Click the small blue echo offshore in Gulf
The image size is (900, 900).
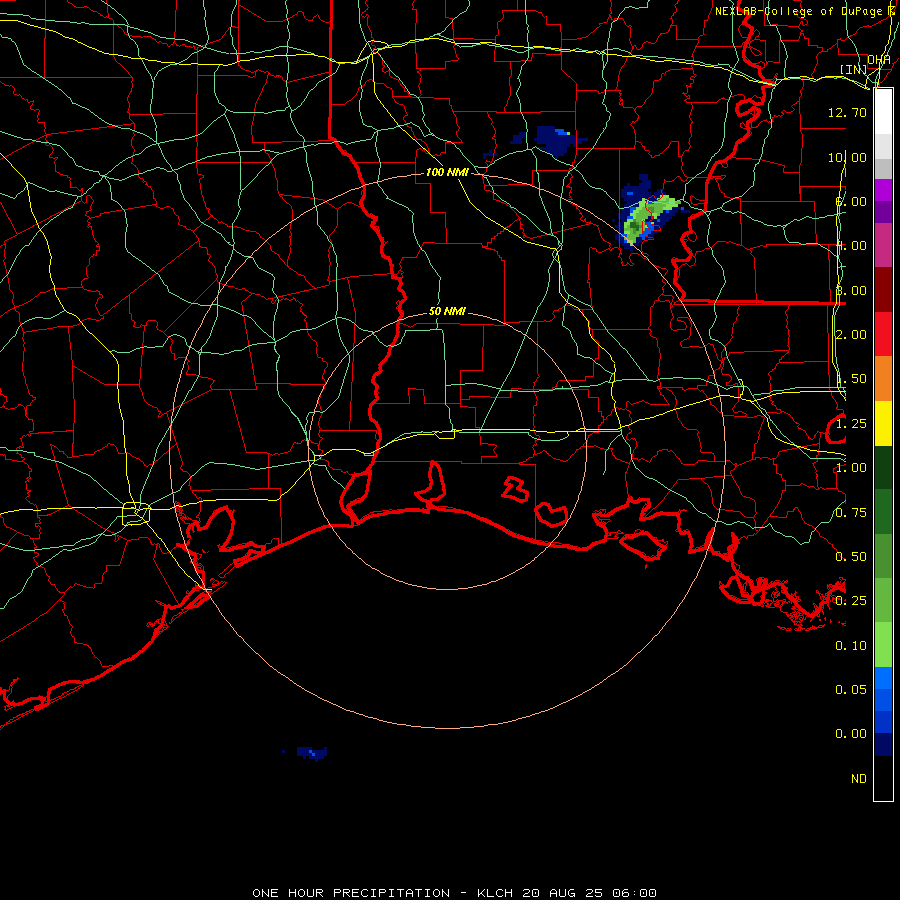[312, 753]
